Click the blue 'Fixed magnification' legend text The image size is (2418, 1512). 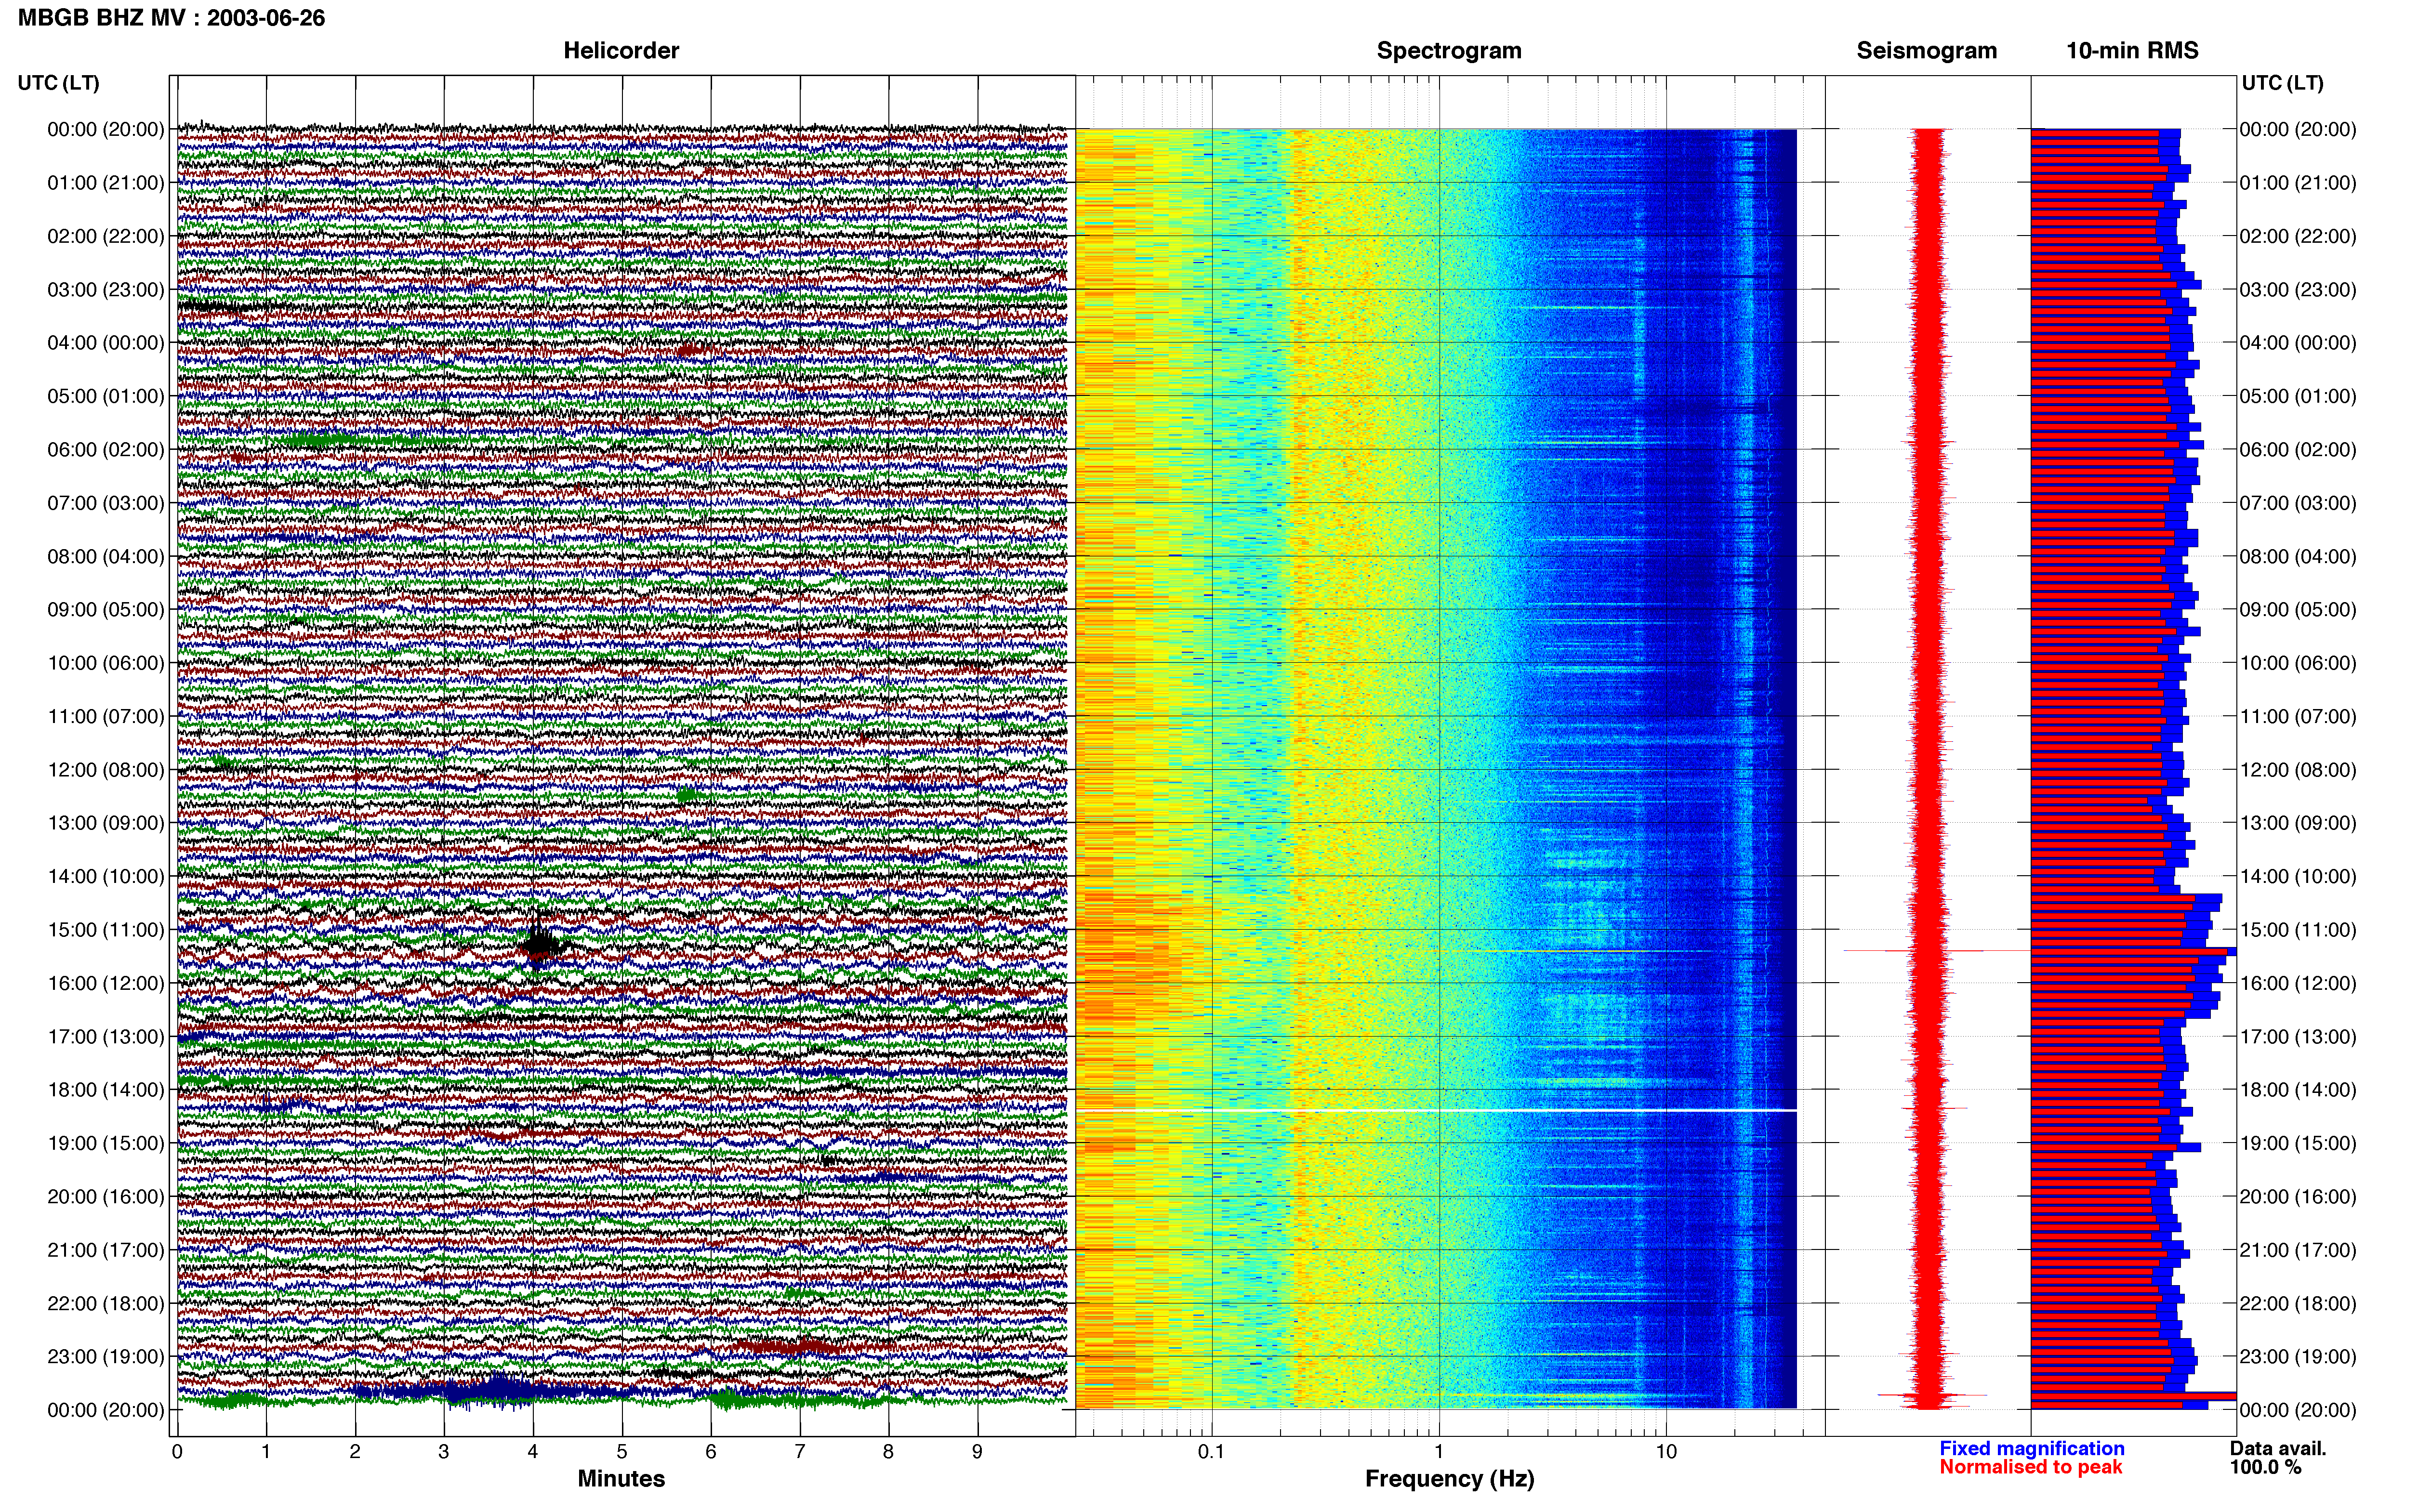click(x=2031, y=1448)
